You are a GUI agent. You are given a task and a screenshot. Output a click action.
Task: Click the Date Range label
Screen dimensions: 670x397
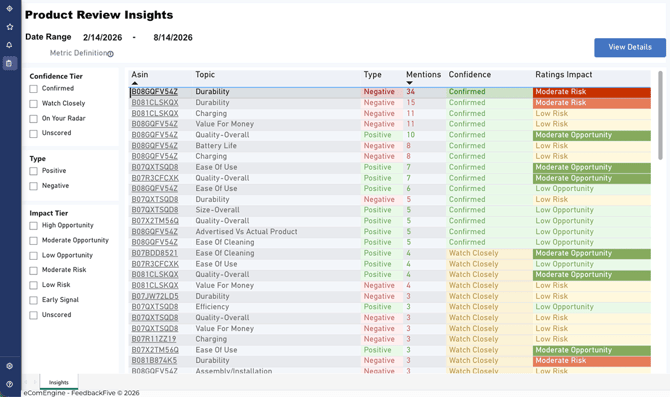click(48, 37)
